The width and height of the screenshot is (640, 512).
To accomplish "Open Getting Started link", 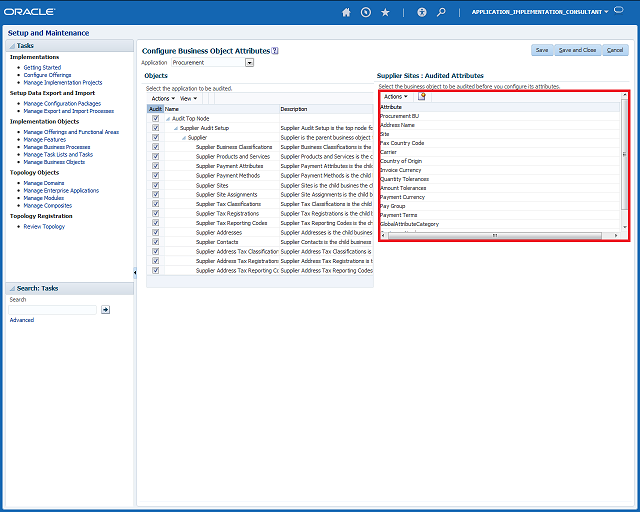I will click(42, 67).
